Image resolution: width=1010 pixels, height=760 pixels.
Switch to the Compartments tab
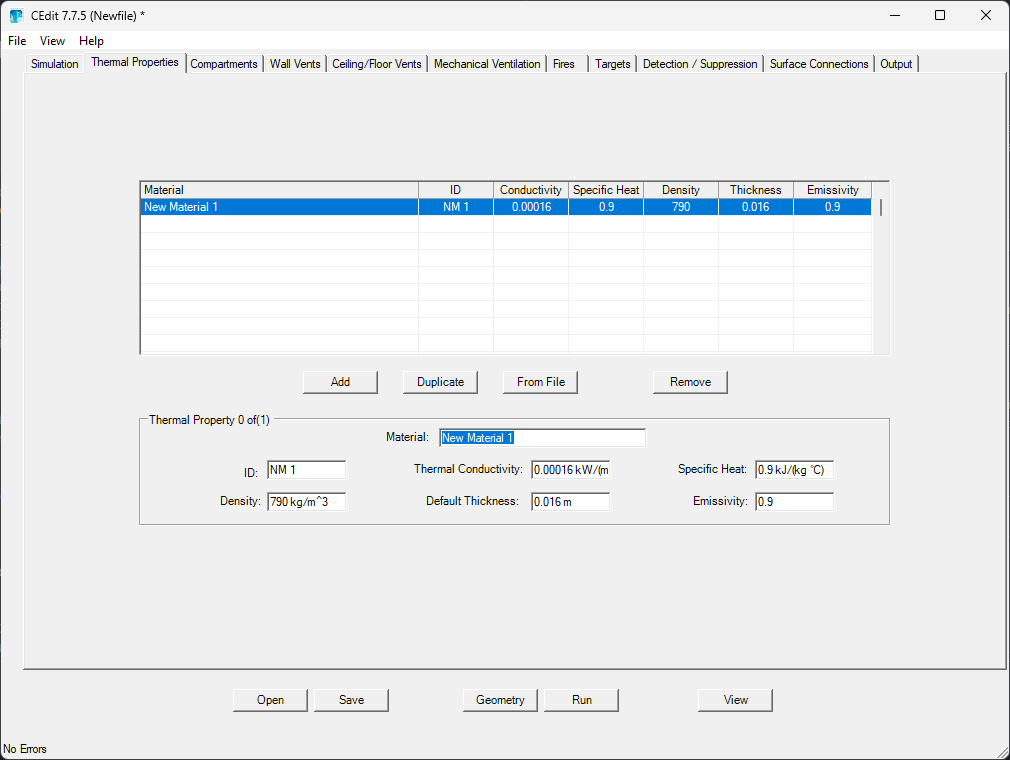click(224, 64)
